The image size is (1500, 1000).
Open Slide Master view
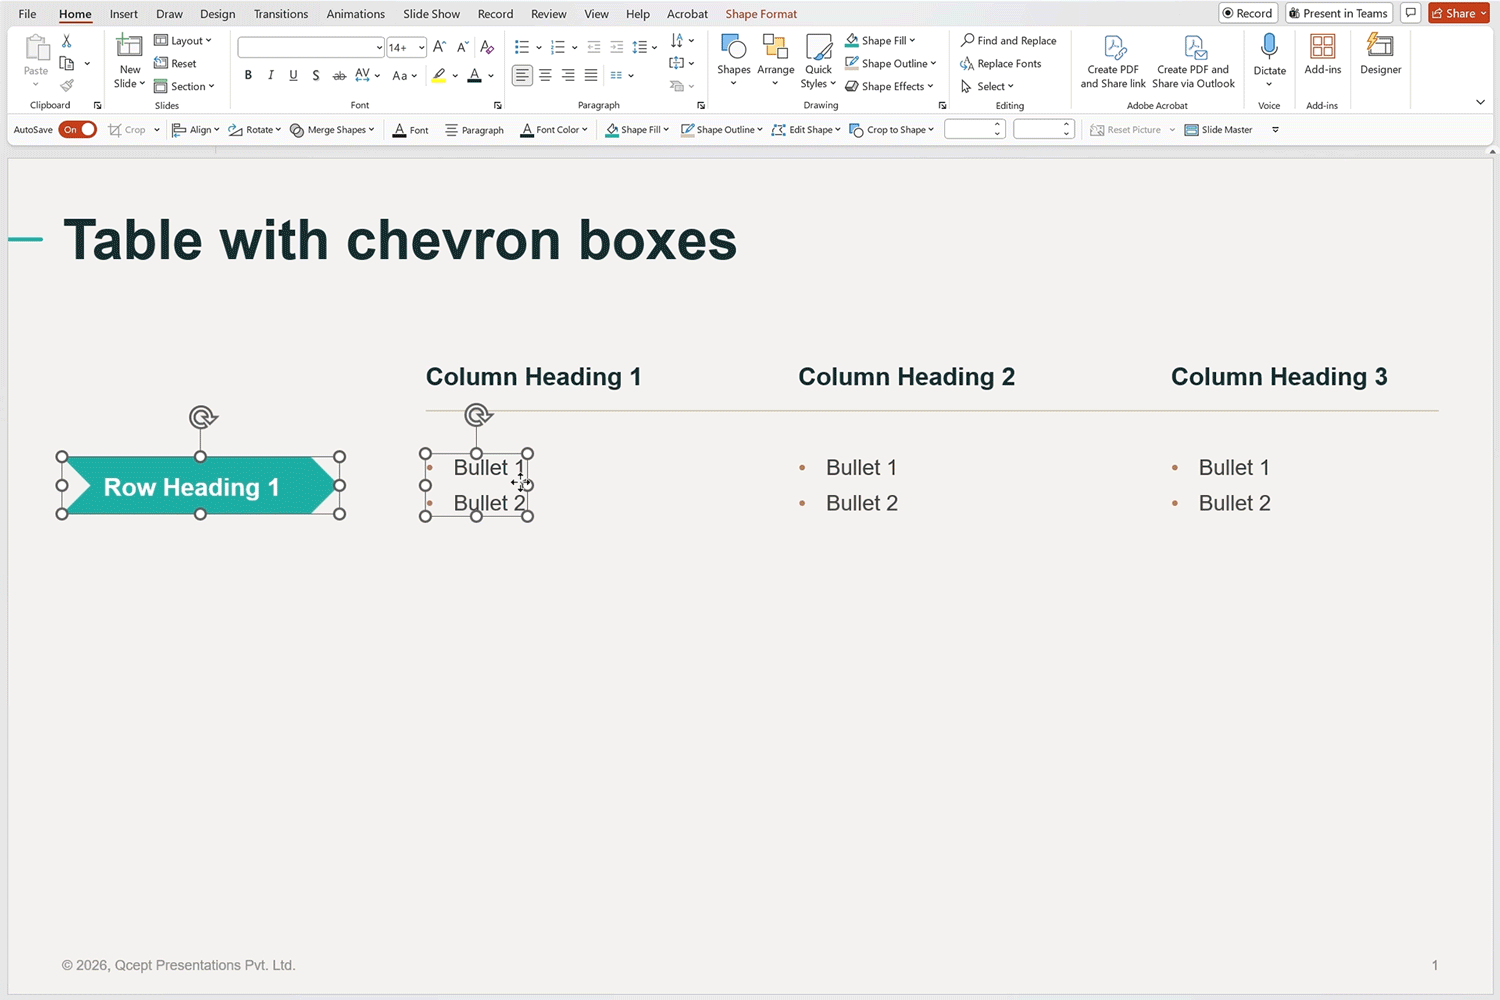click(x=1218, y=130)
